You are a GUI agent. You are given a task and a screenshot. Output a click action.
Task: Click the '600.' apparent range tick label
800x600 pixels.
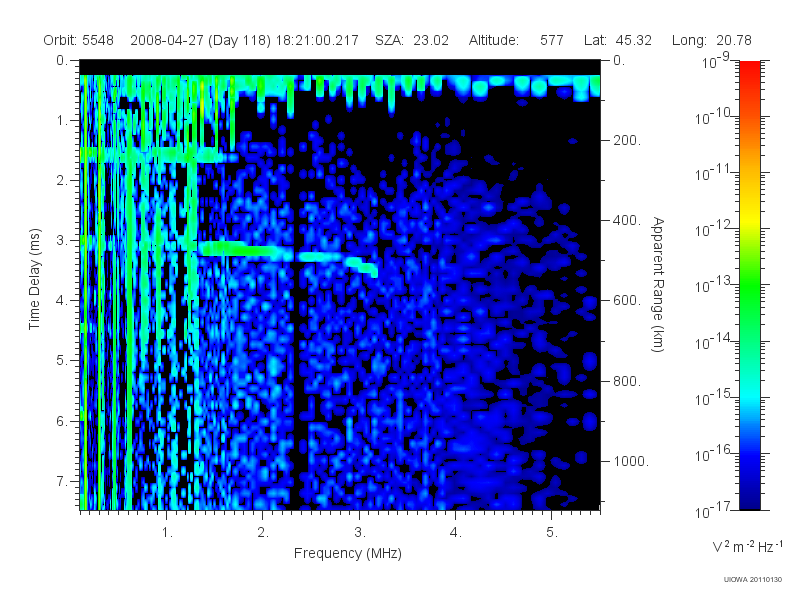(627, 301)
